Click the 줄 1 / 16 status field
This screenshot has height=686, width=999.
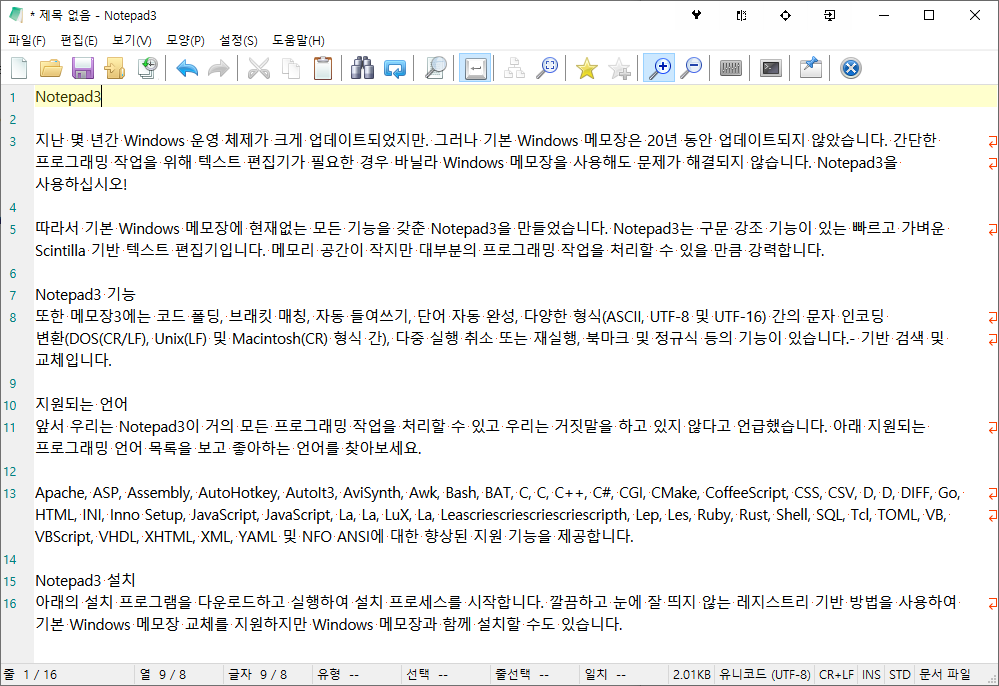(x=68, y=675)
